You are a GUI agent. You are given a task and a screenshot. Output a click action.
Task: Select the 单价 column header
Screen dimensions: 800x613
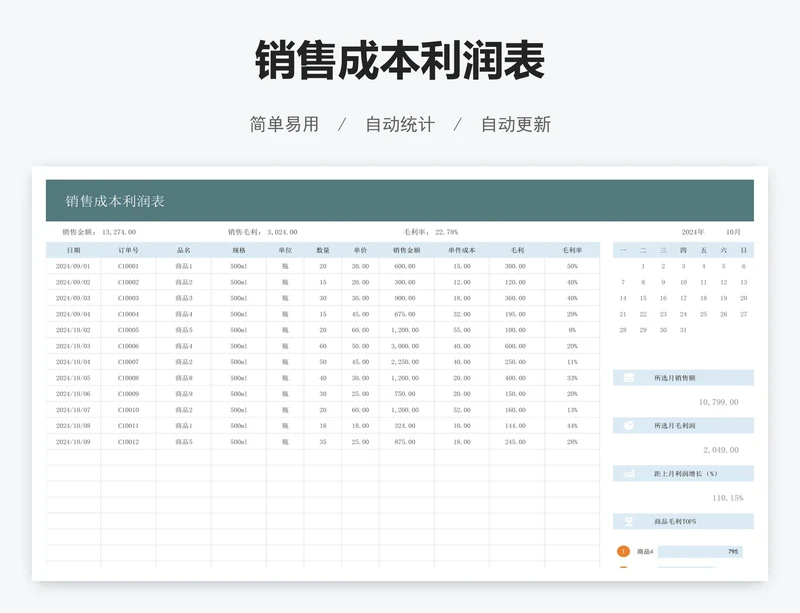[x=360, y=250]
